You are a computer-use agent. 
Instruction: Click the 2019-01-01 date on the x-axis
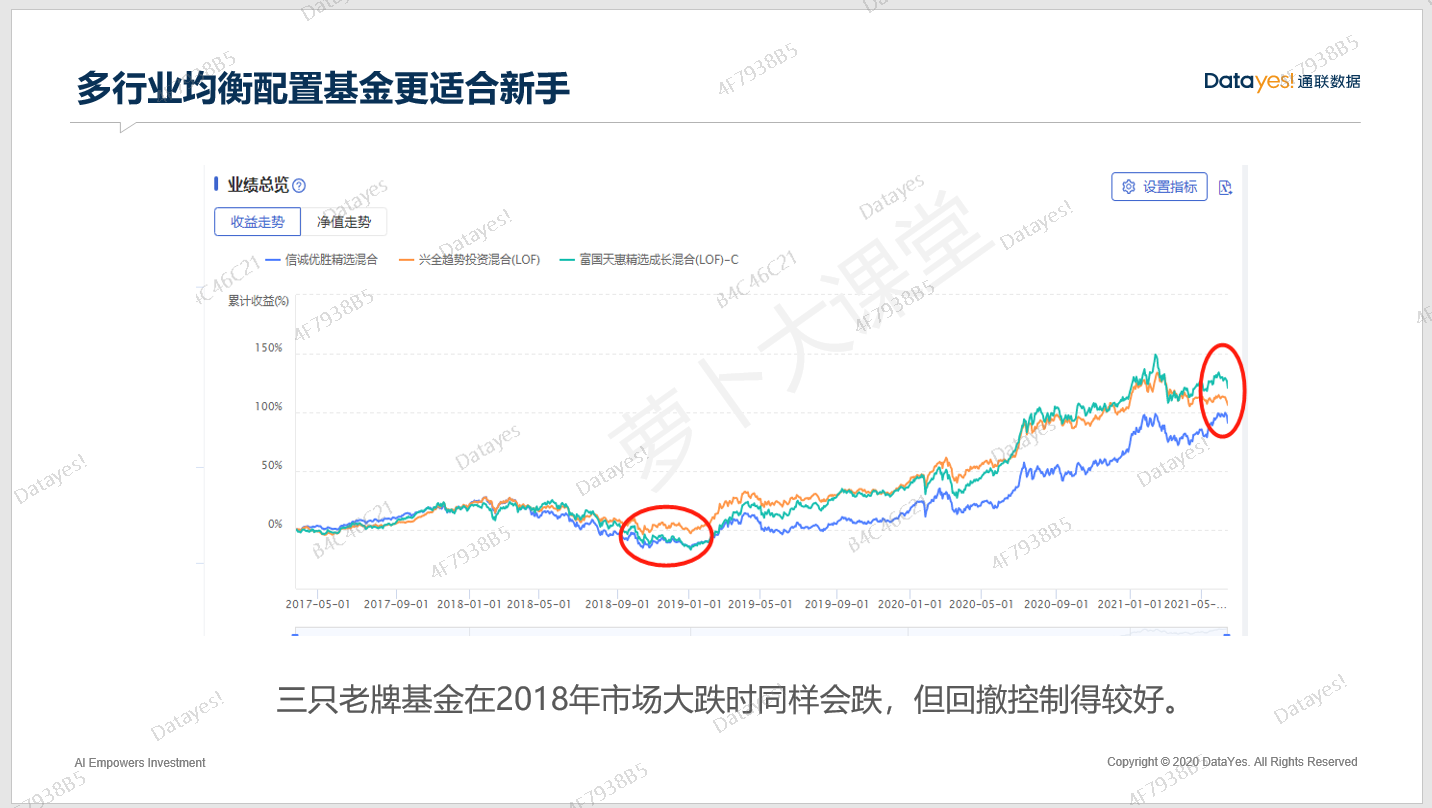point(688,604)
